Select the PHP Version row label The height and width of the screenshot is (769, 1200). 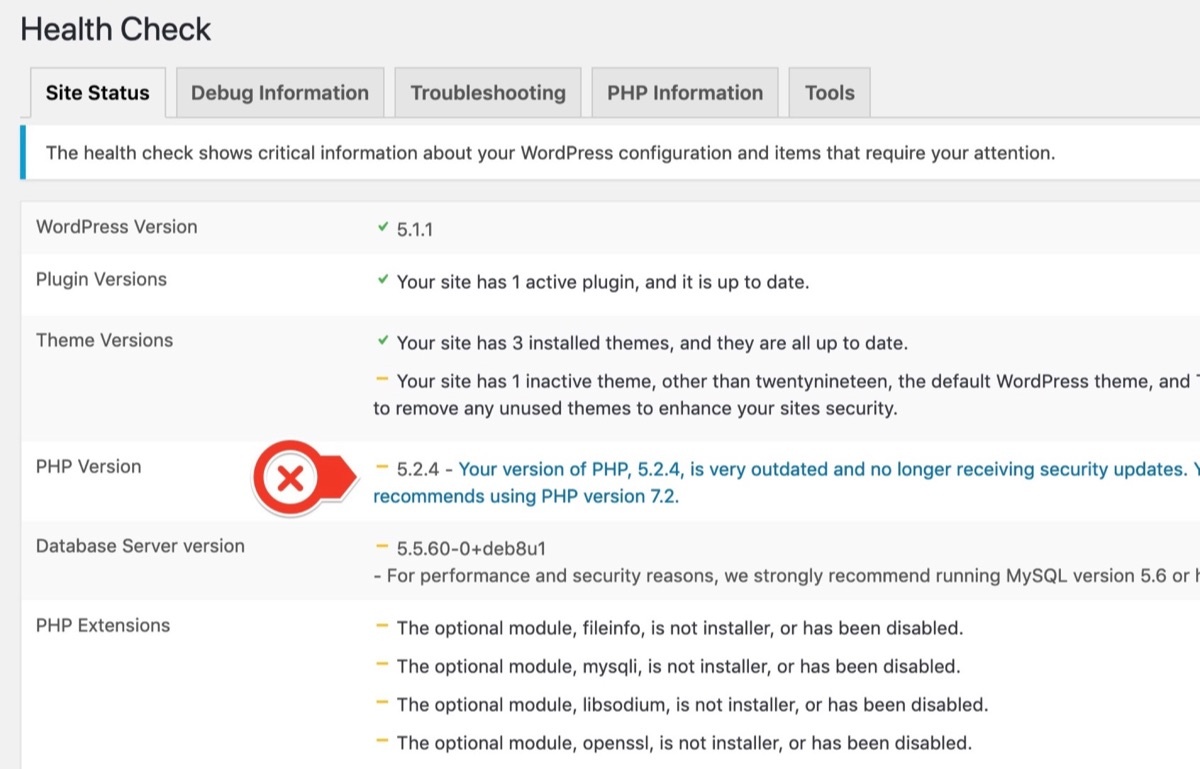click(x=88, y=467)
